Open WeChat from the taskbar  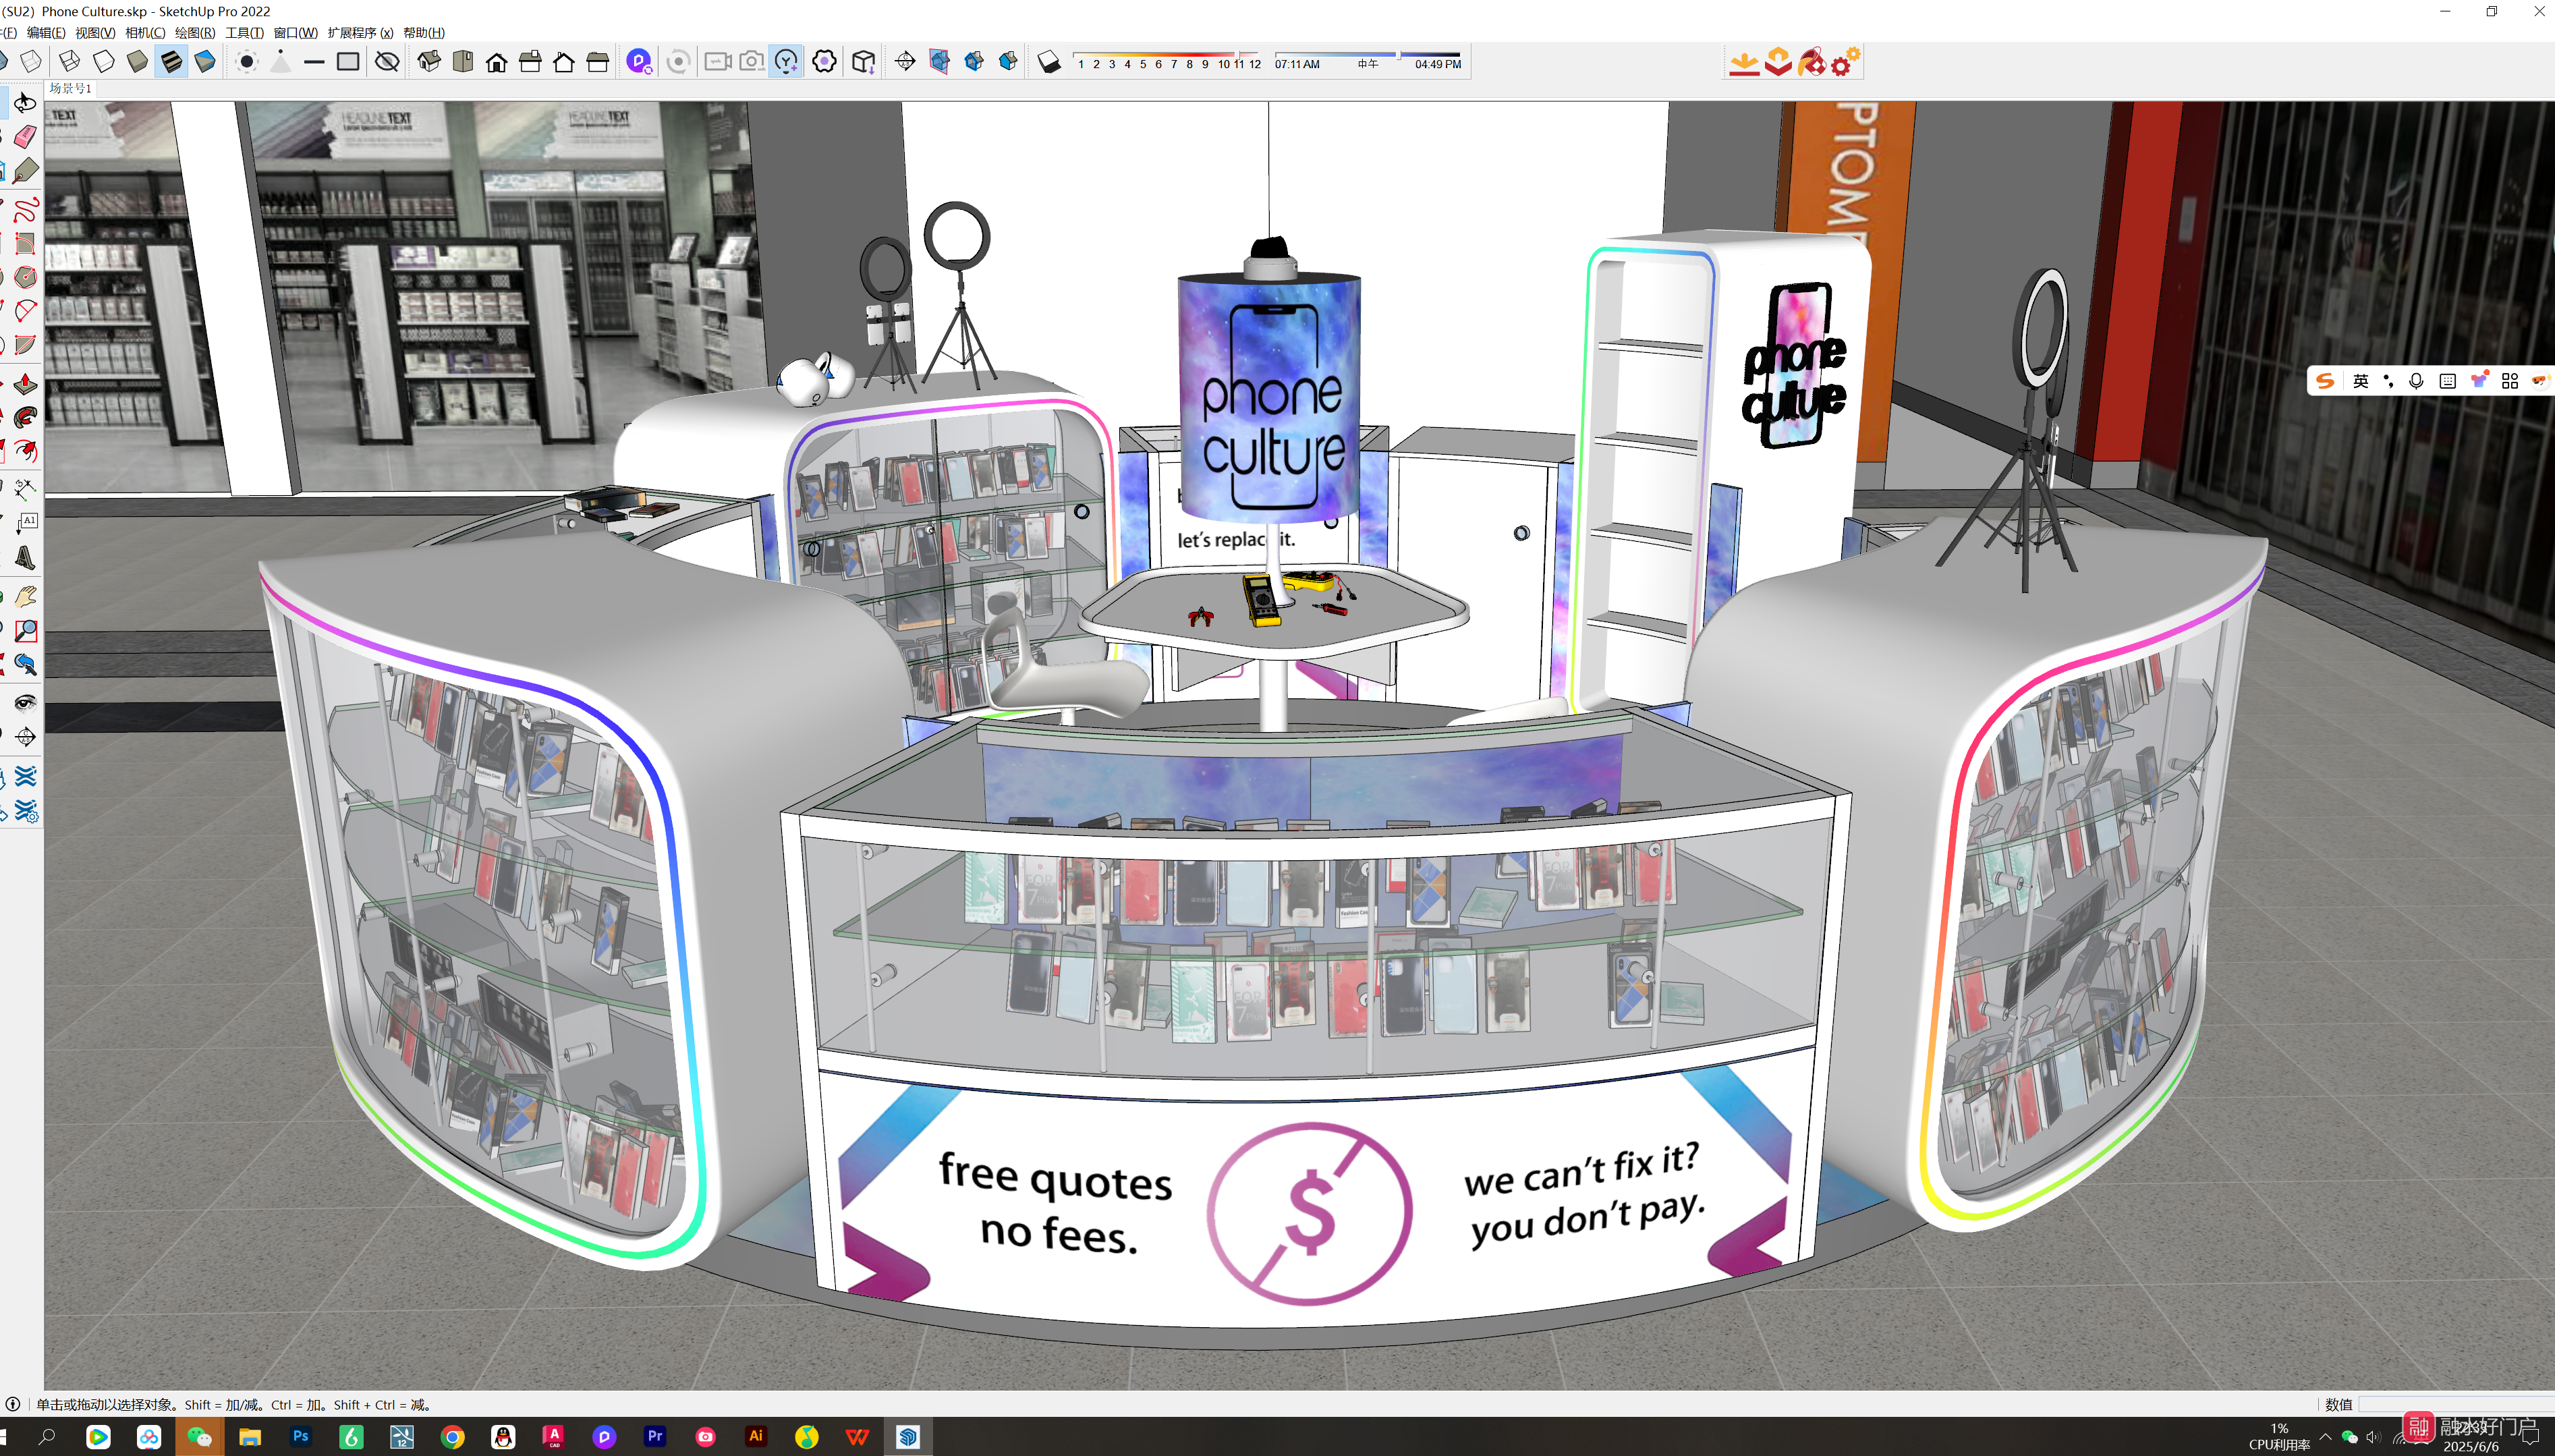pos(199,1437)
